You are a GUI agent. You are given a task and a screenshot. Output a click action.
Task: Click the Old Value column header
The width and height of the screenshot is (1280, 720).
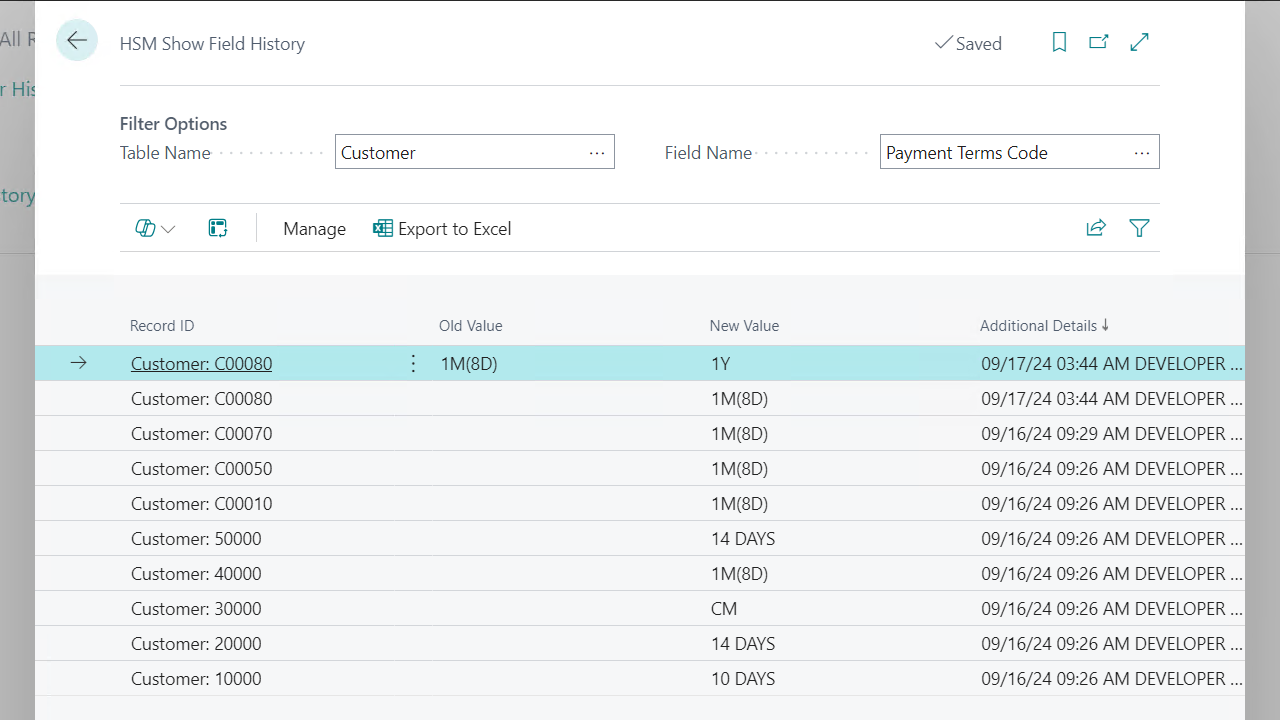click(470, 326)
